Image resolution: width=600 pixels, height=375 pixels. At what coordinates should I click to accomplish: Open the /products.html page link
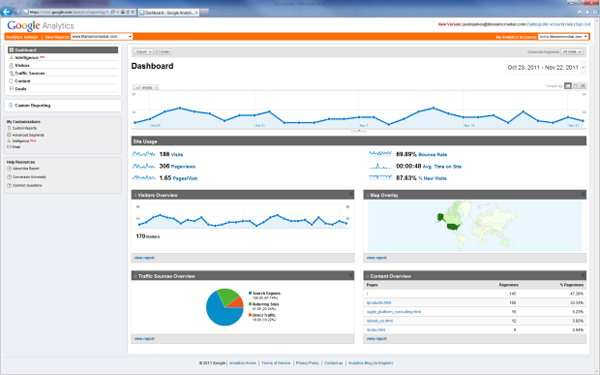point(379,303)
